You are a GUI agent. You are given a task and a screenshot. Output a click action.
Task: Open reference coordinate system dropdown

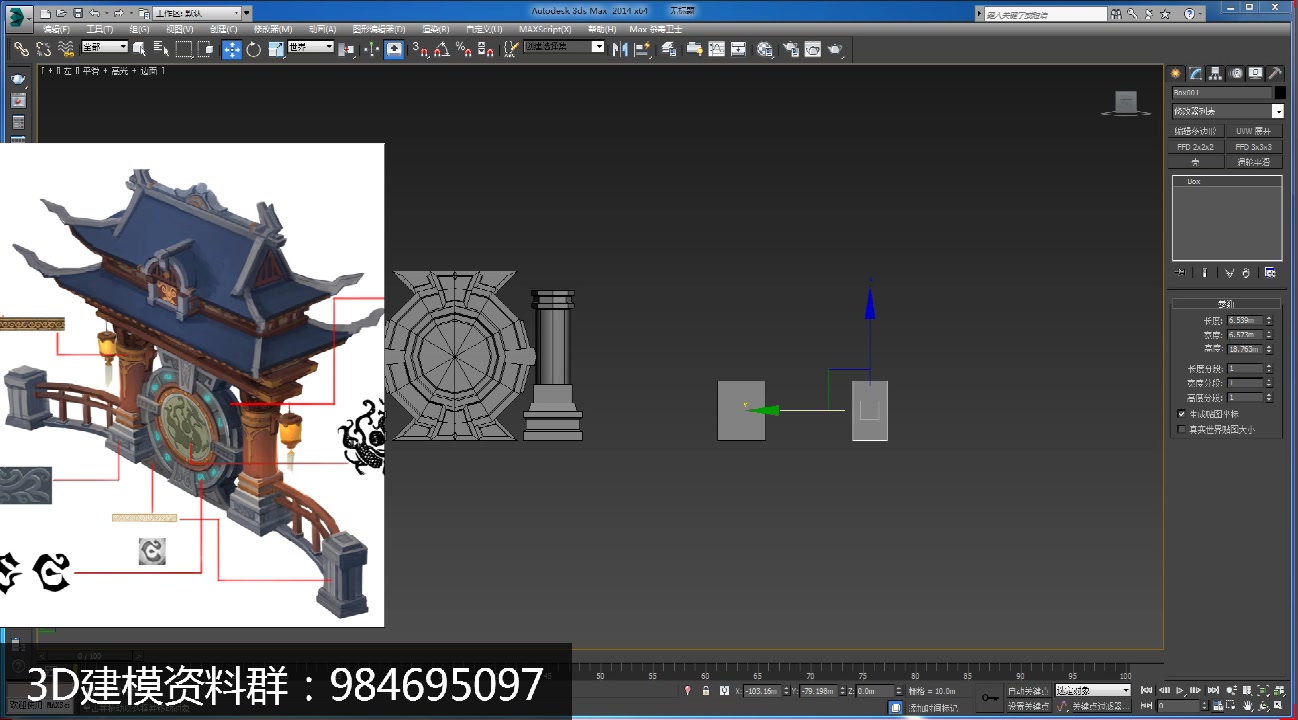click(310, 47)
